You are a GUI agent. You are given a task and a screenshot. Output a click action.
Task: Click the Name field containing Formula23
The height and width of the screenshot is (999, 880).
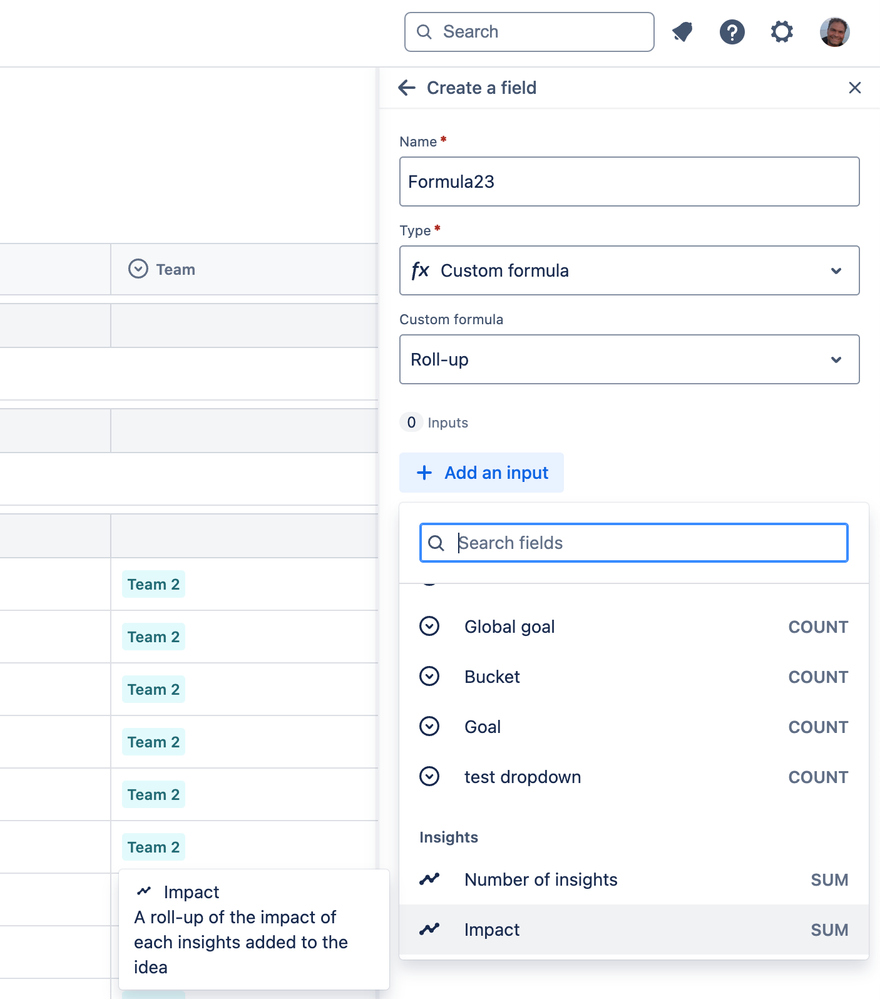[629, 182]
